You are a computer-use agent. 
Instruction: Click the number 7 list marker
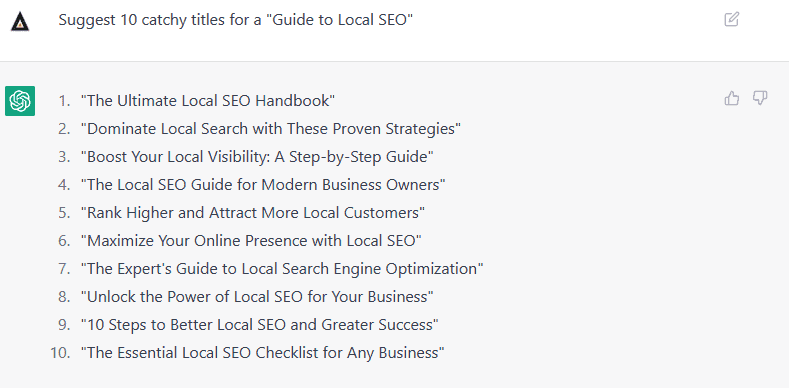(64, 269)
